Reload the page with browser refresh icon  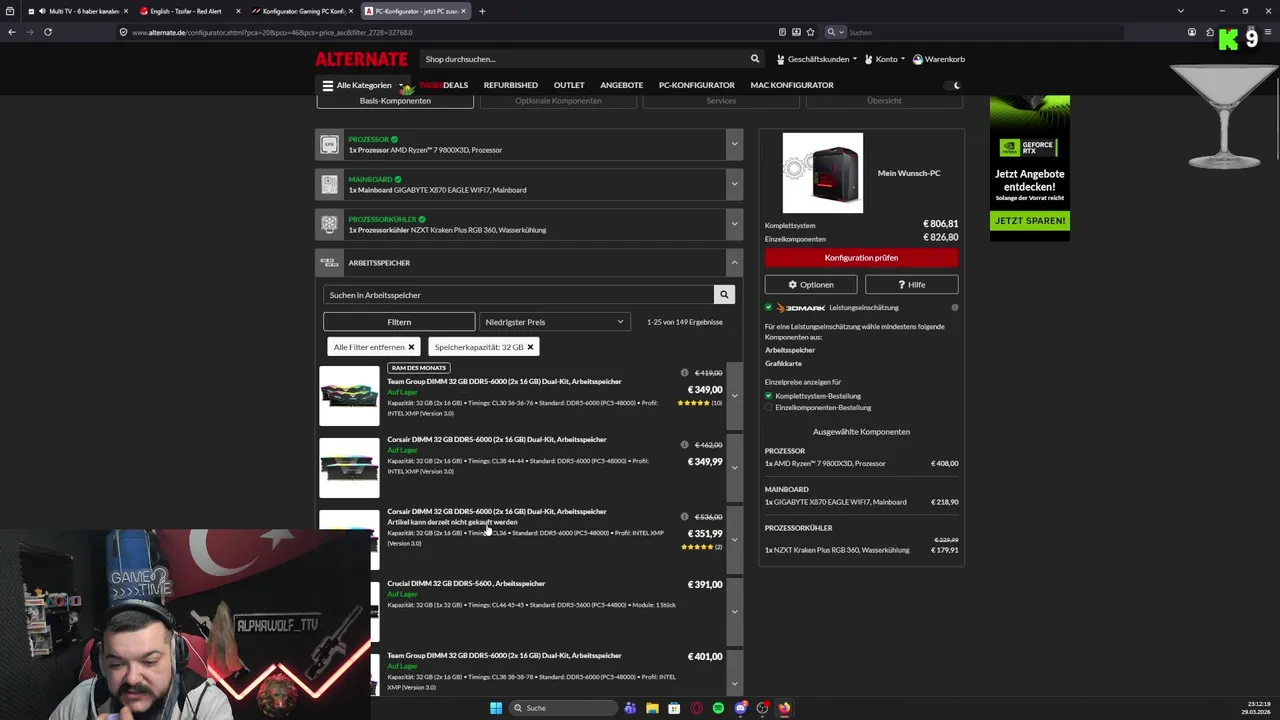click(47, 32)
